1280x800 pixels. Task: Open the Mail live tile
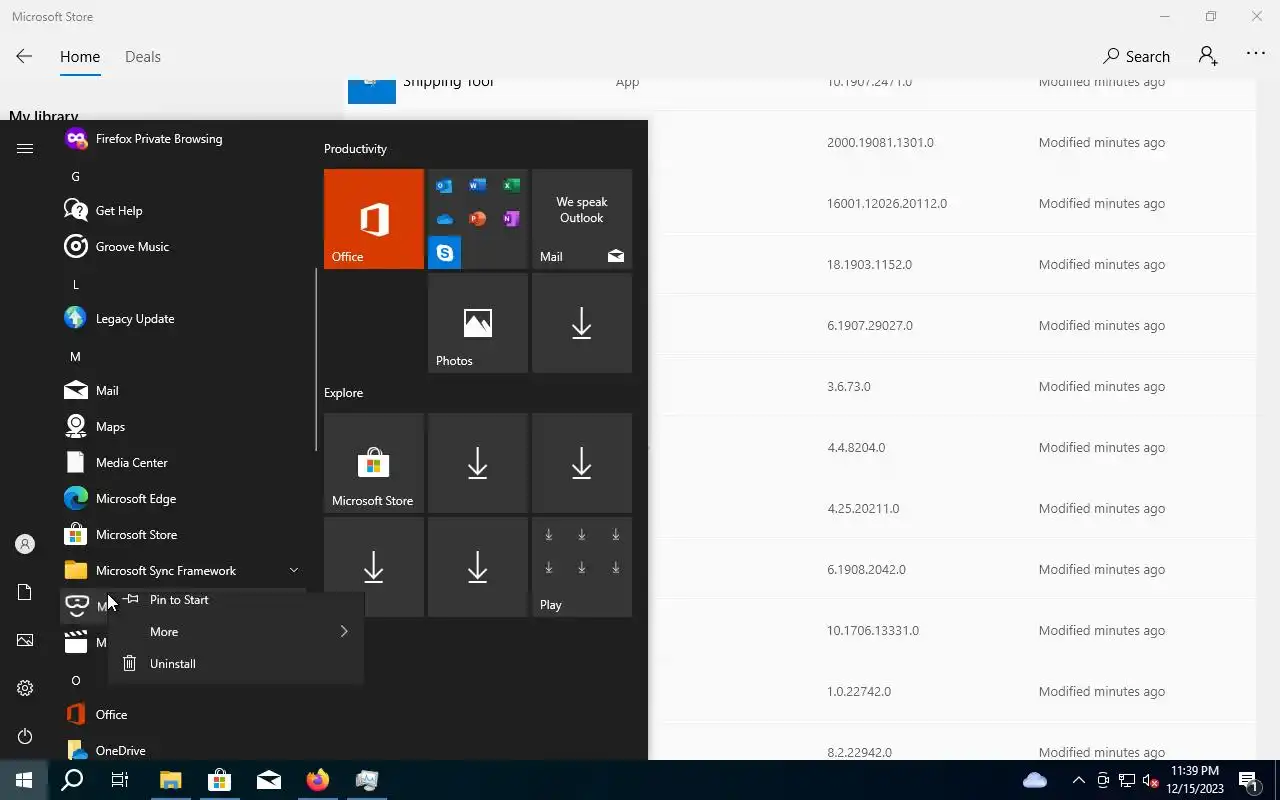click(582, 219)
